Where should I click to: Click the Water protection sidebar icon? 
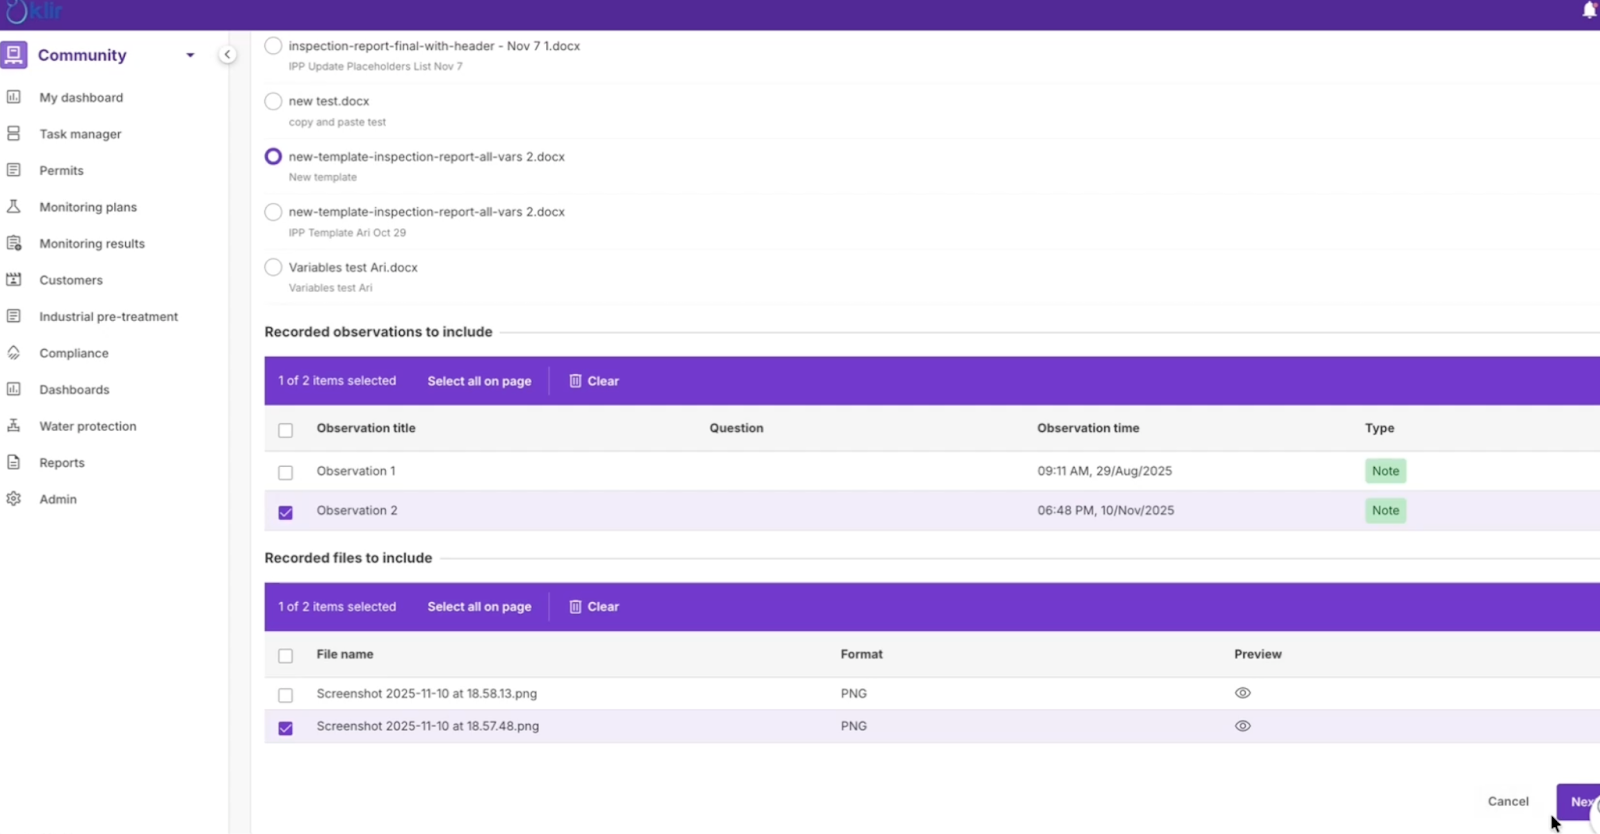pyautogui.click(x=14, y=426)
